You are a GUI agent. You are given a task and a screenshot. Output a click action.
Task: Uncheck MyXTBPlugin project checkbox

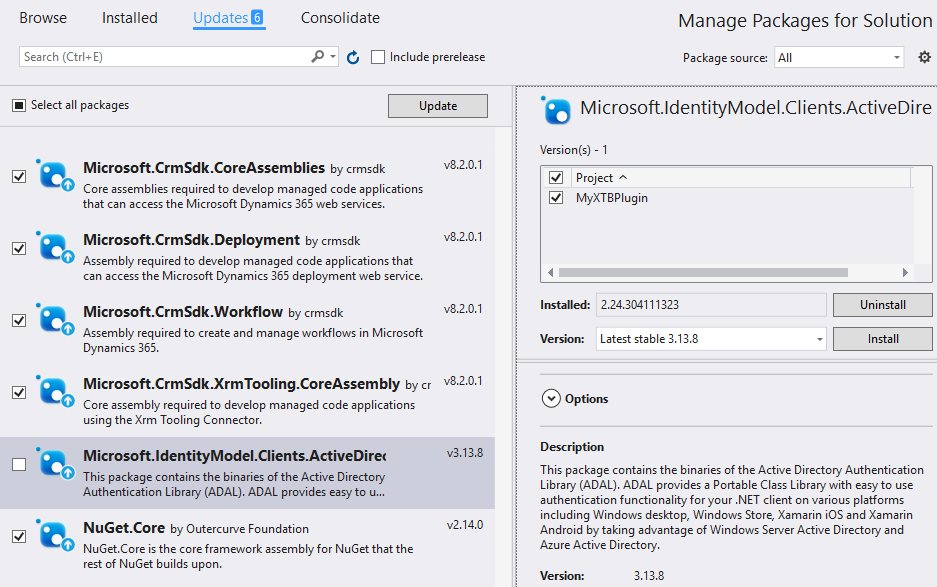[x=556, y=197]
